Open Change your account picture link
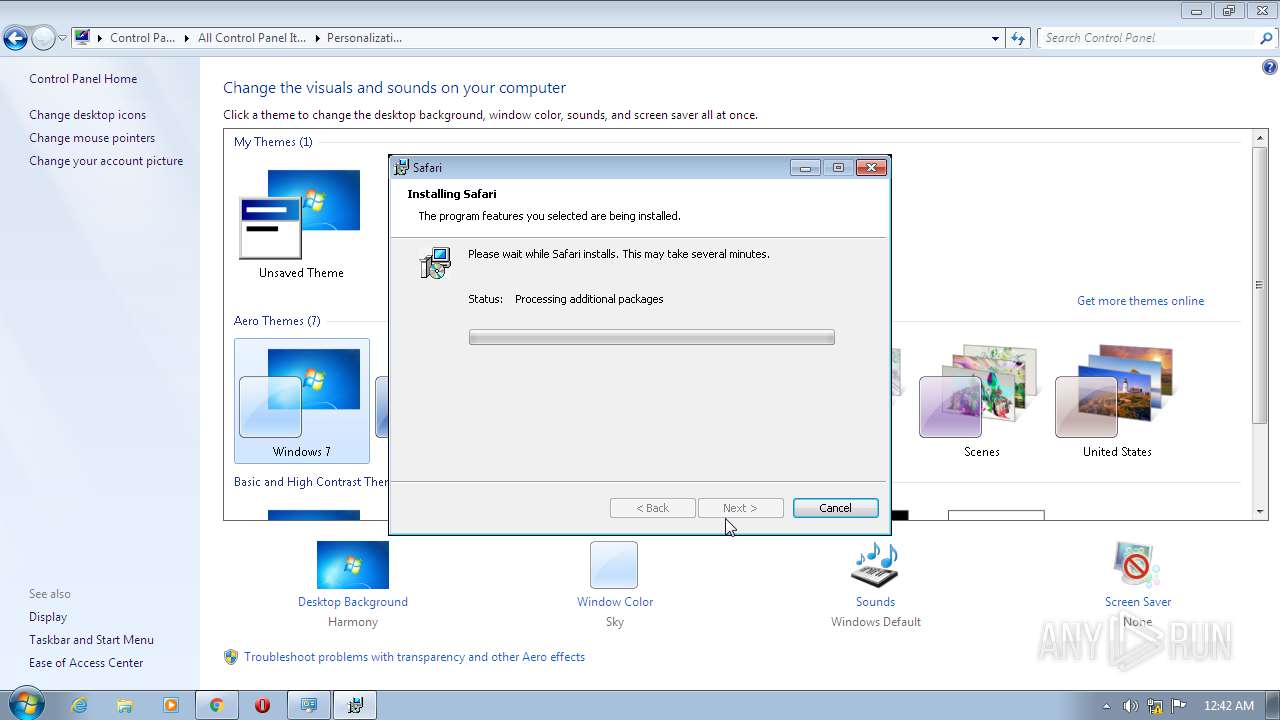Screen dimensions: 1280x720 coord(106,161)
